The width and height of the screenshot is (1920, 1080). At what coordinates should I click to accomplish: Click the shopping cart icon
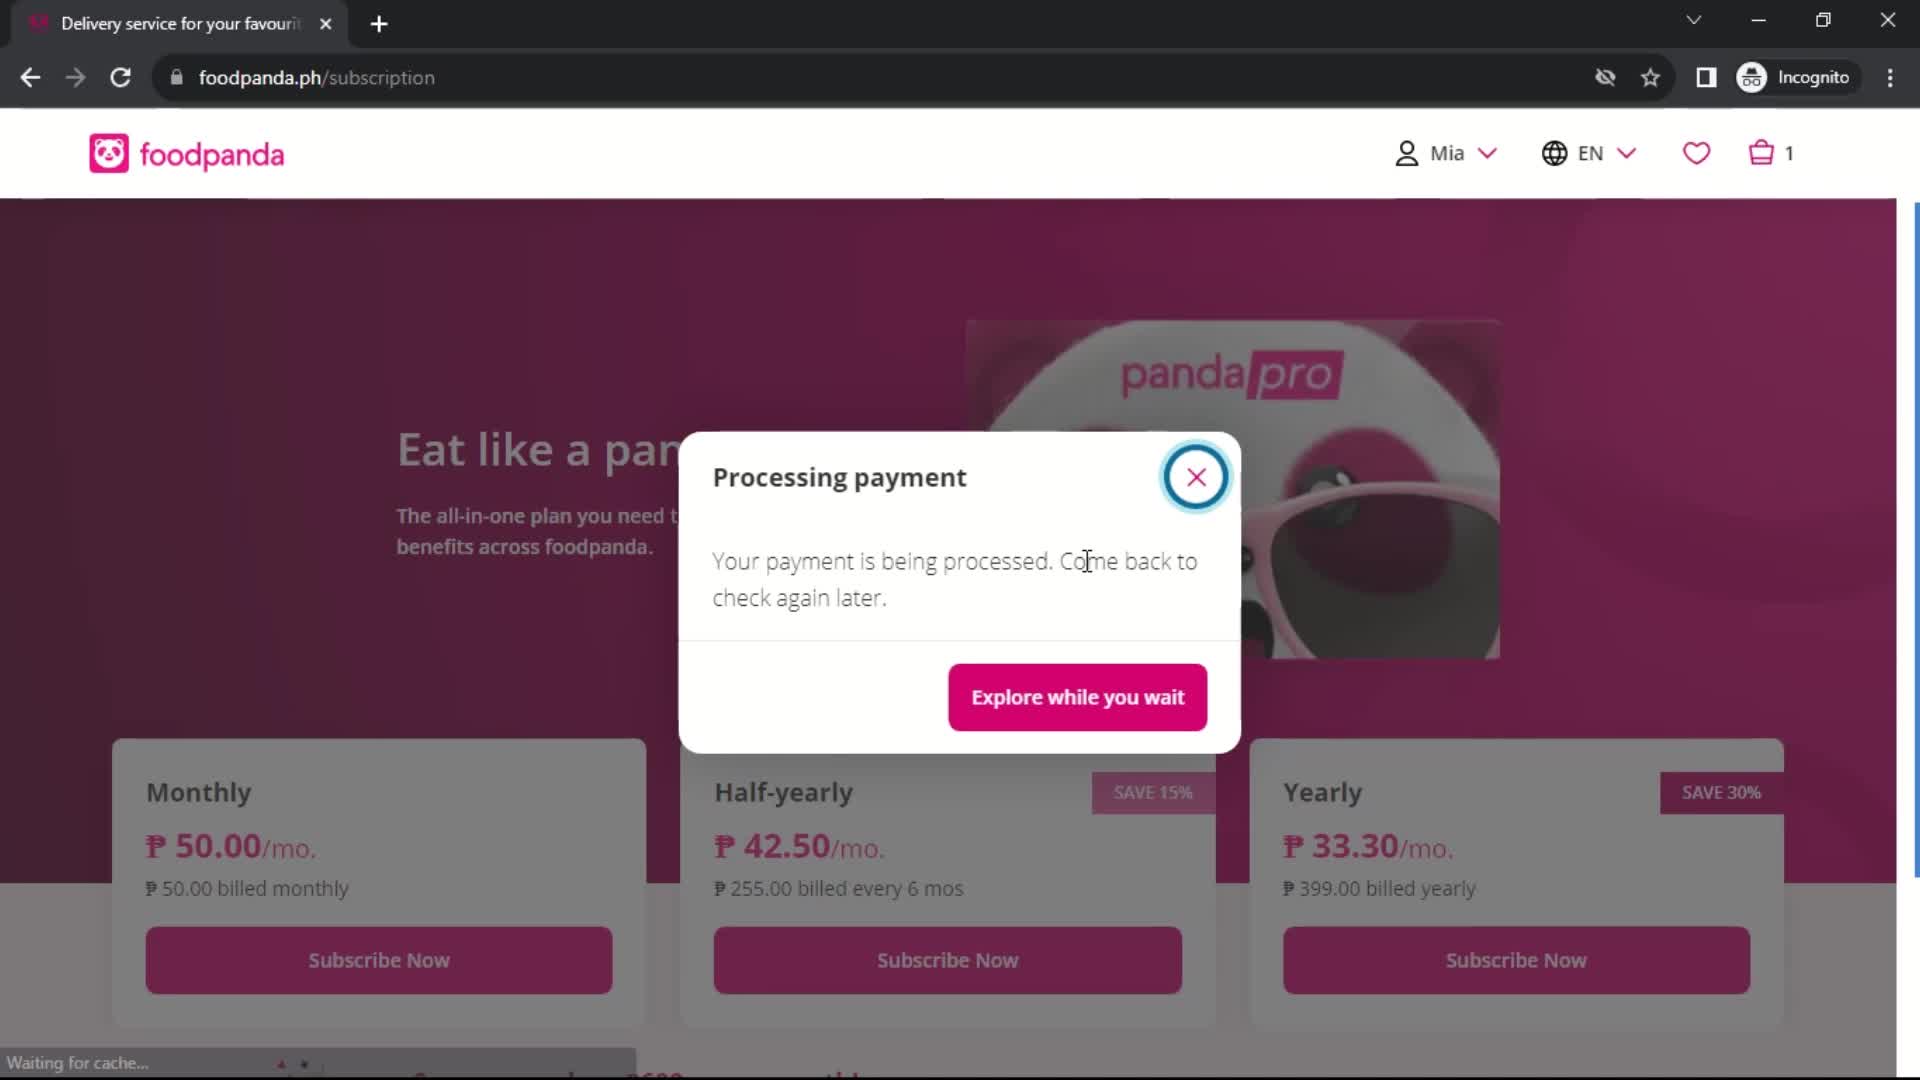[1762, 153]
